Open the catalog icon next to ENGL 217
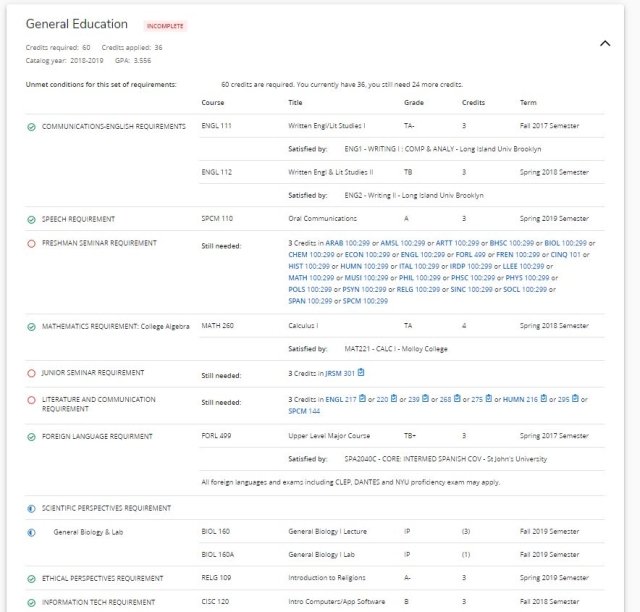This screenshot has width=640, height=612. (x=361, y=400)
